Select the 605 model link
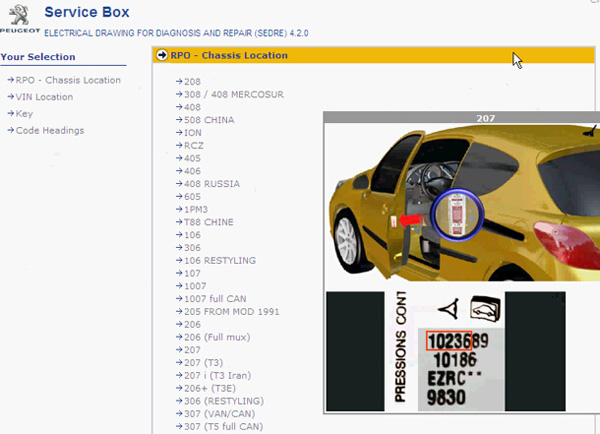 (192, 197)
